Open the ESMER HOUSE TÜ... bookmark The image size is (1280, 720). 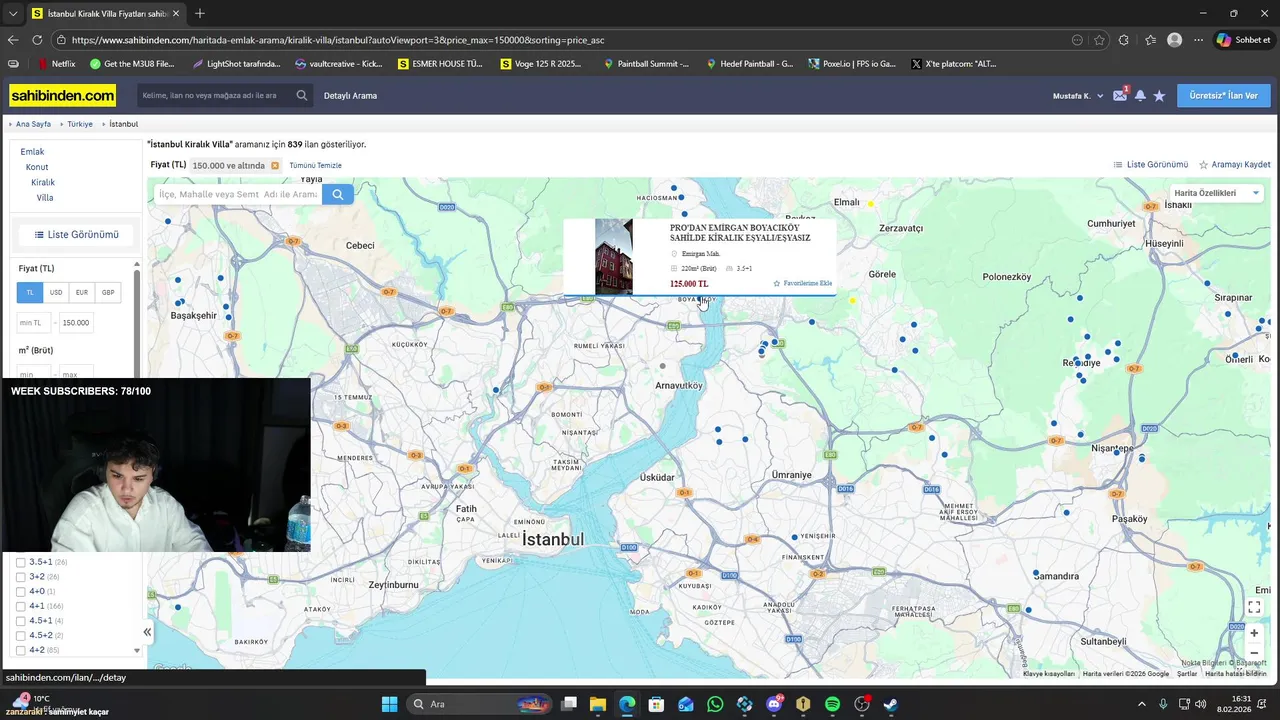[440, 64]
